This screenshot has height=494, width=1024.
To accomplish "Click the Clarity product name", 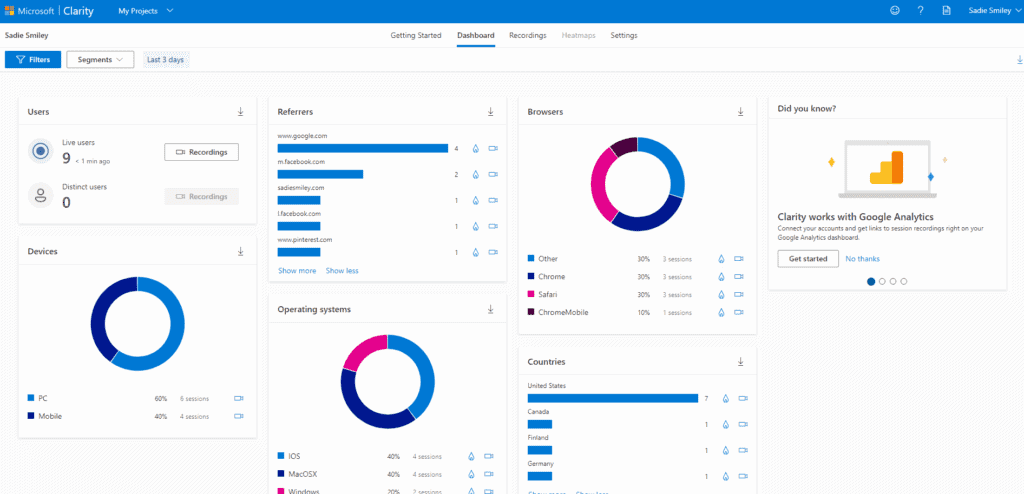I will tap(78, 11).
